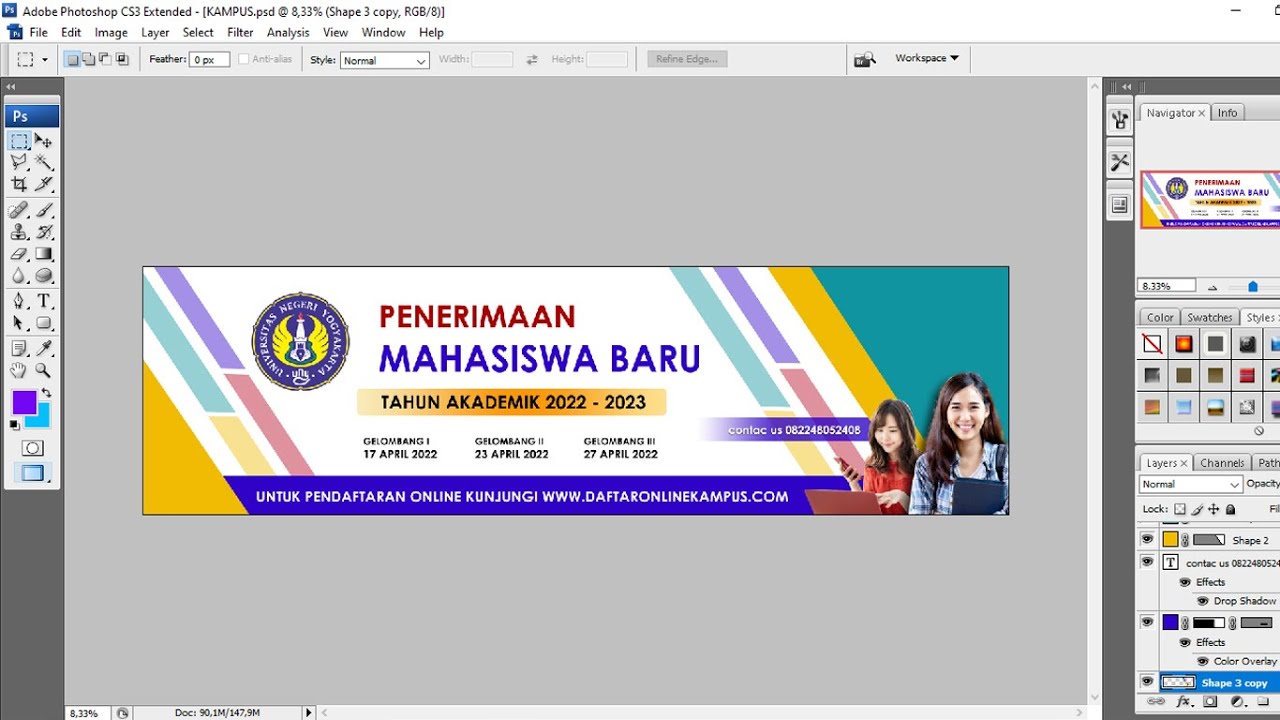This screenshot has height=720, width=1280.
Task: Open the Workspace dropdown
Action: coord(926,58)
